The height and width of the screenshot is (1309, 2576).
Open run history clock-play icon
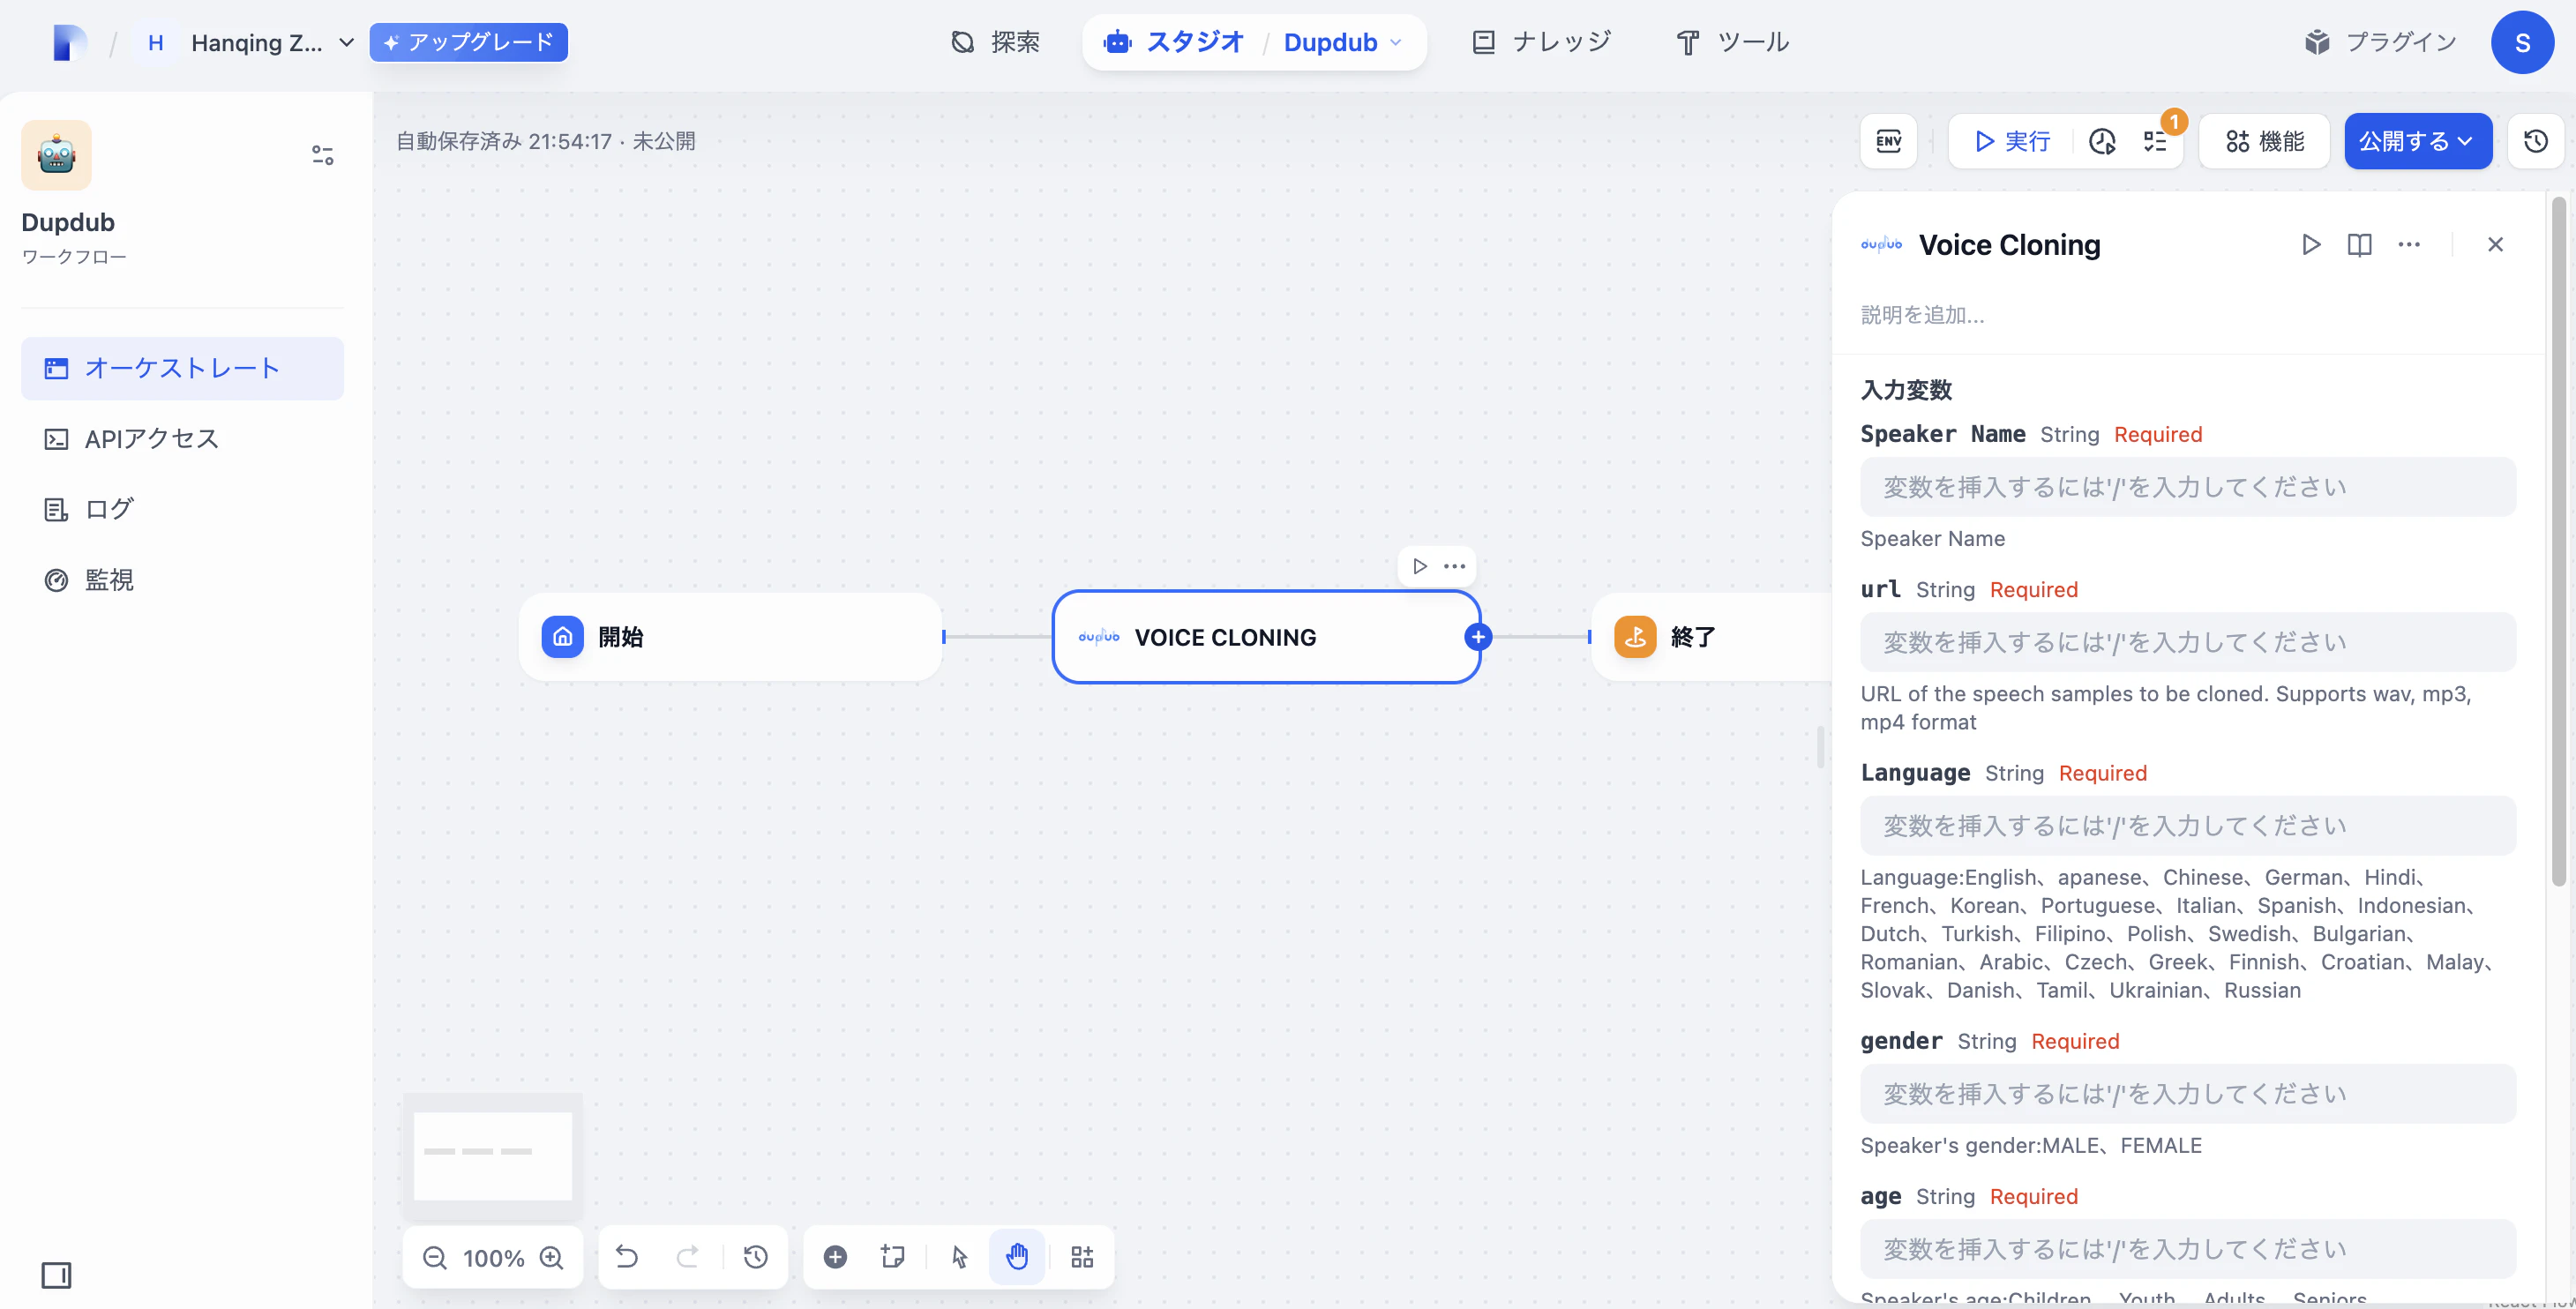(2102, 141)
